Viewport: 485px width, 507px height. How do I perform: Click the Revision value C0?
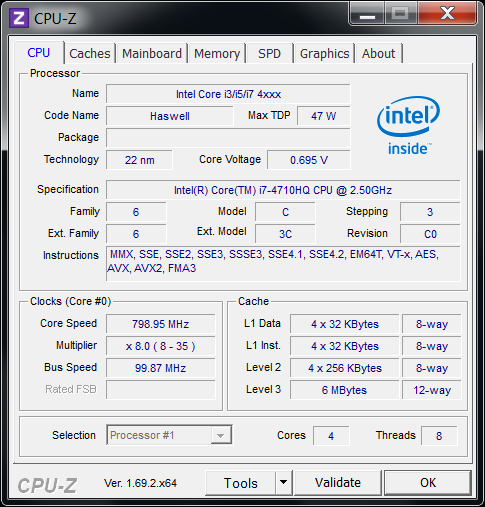coord(430,234)
